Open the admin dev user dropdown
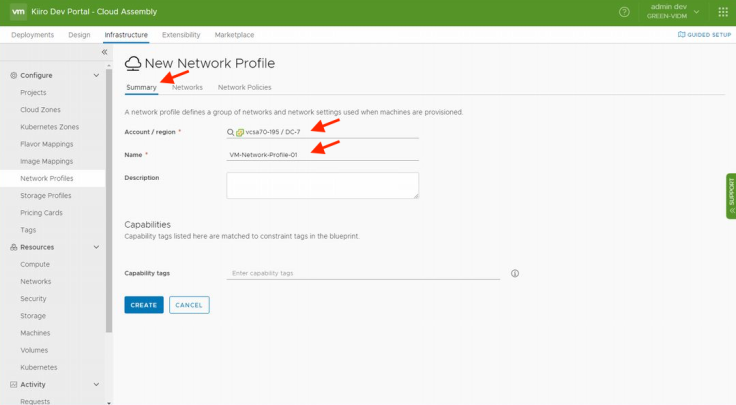This screenshot has width=736, height=405. (673, 12)
